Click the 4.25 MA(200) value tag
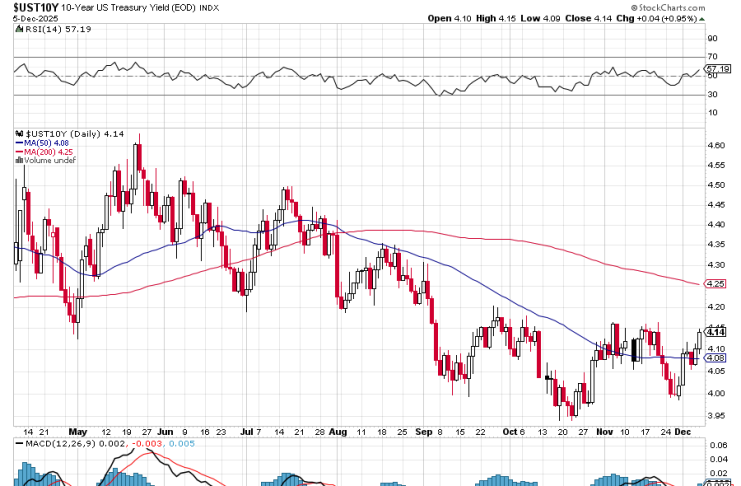741x486 pixels. (x=714, y=284)
